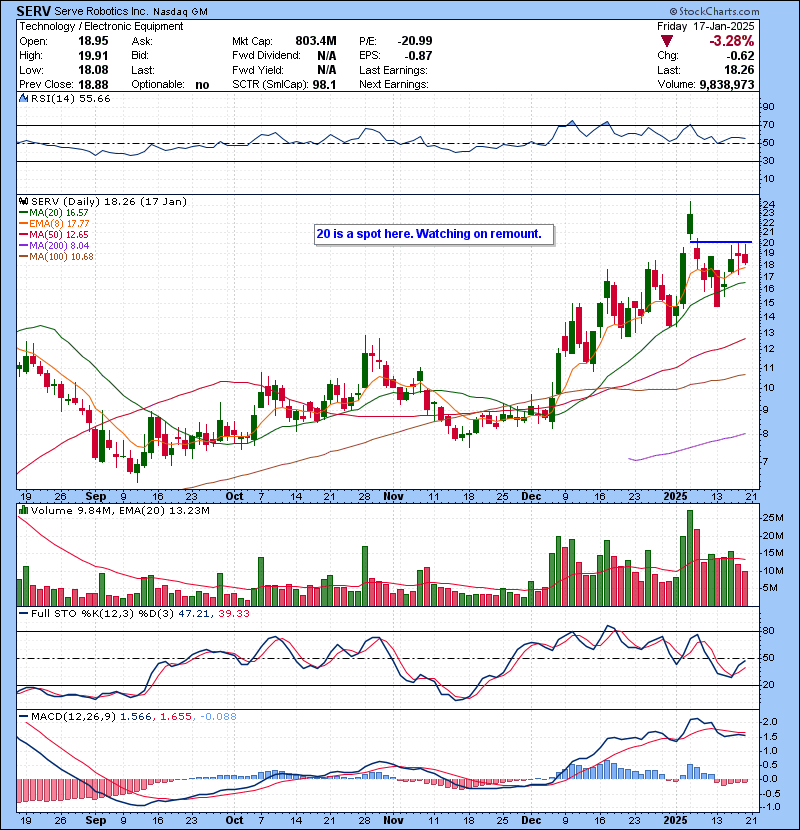
Task: Click the P/E value -20.99
Action: click(x=415, y=41)
